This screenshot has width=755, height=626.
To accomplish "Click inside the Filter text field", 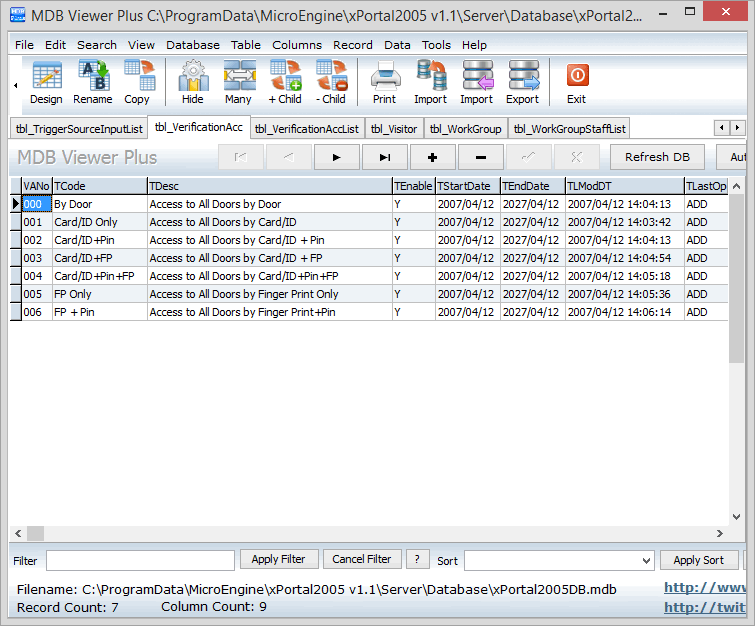I will pos(140,560).
